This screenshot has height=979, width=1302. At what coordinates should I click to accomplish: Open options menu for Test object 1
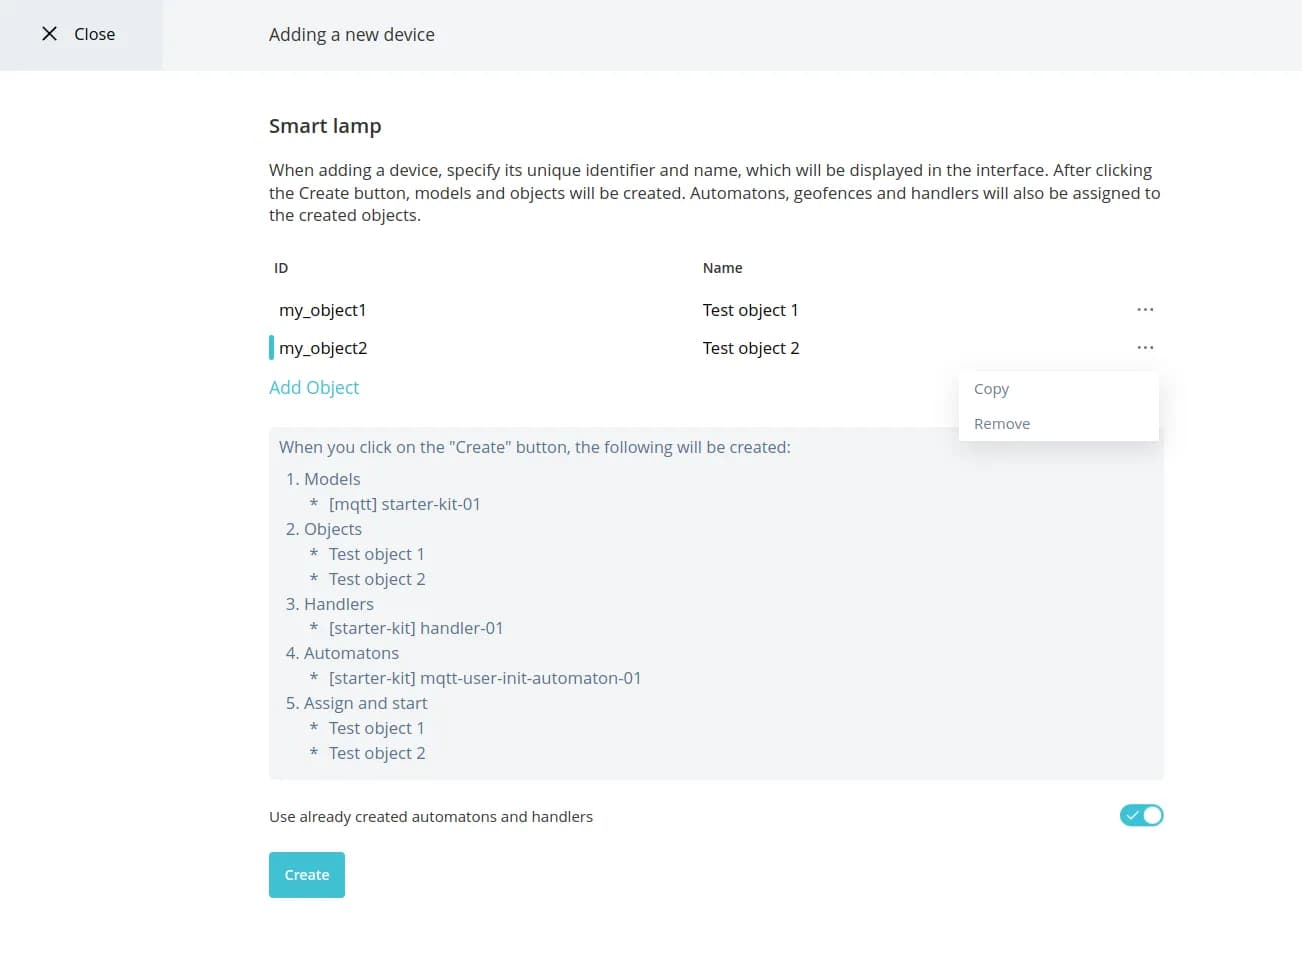point(1145,310)
